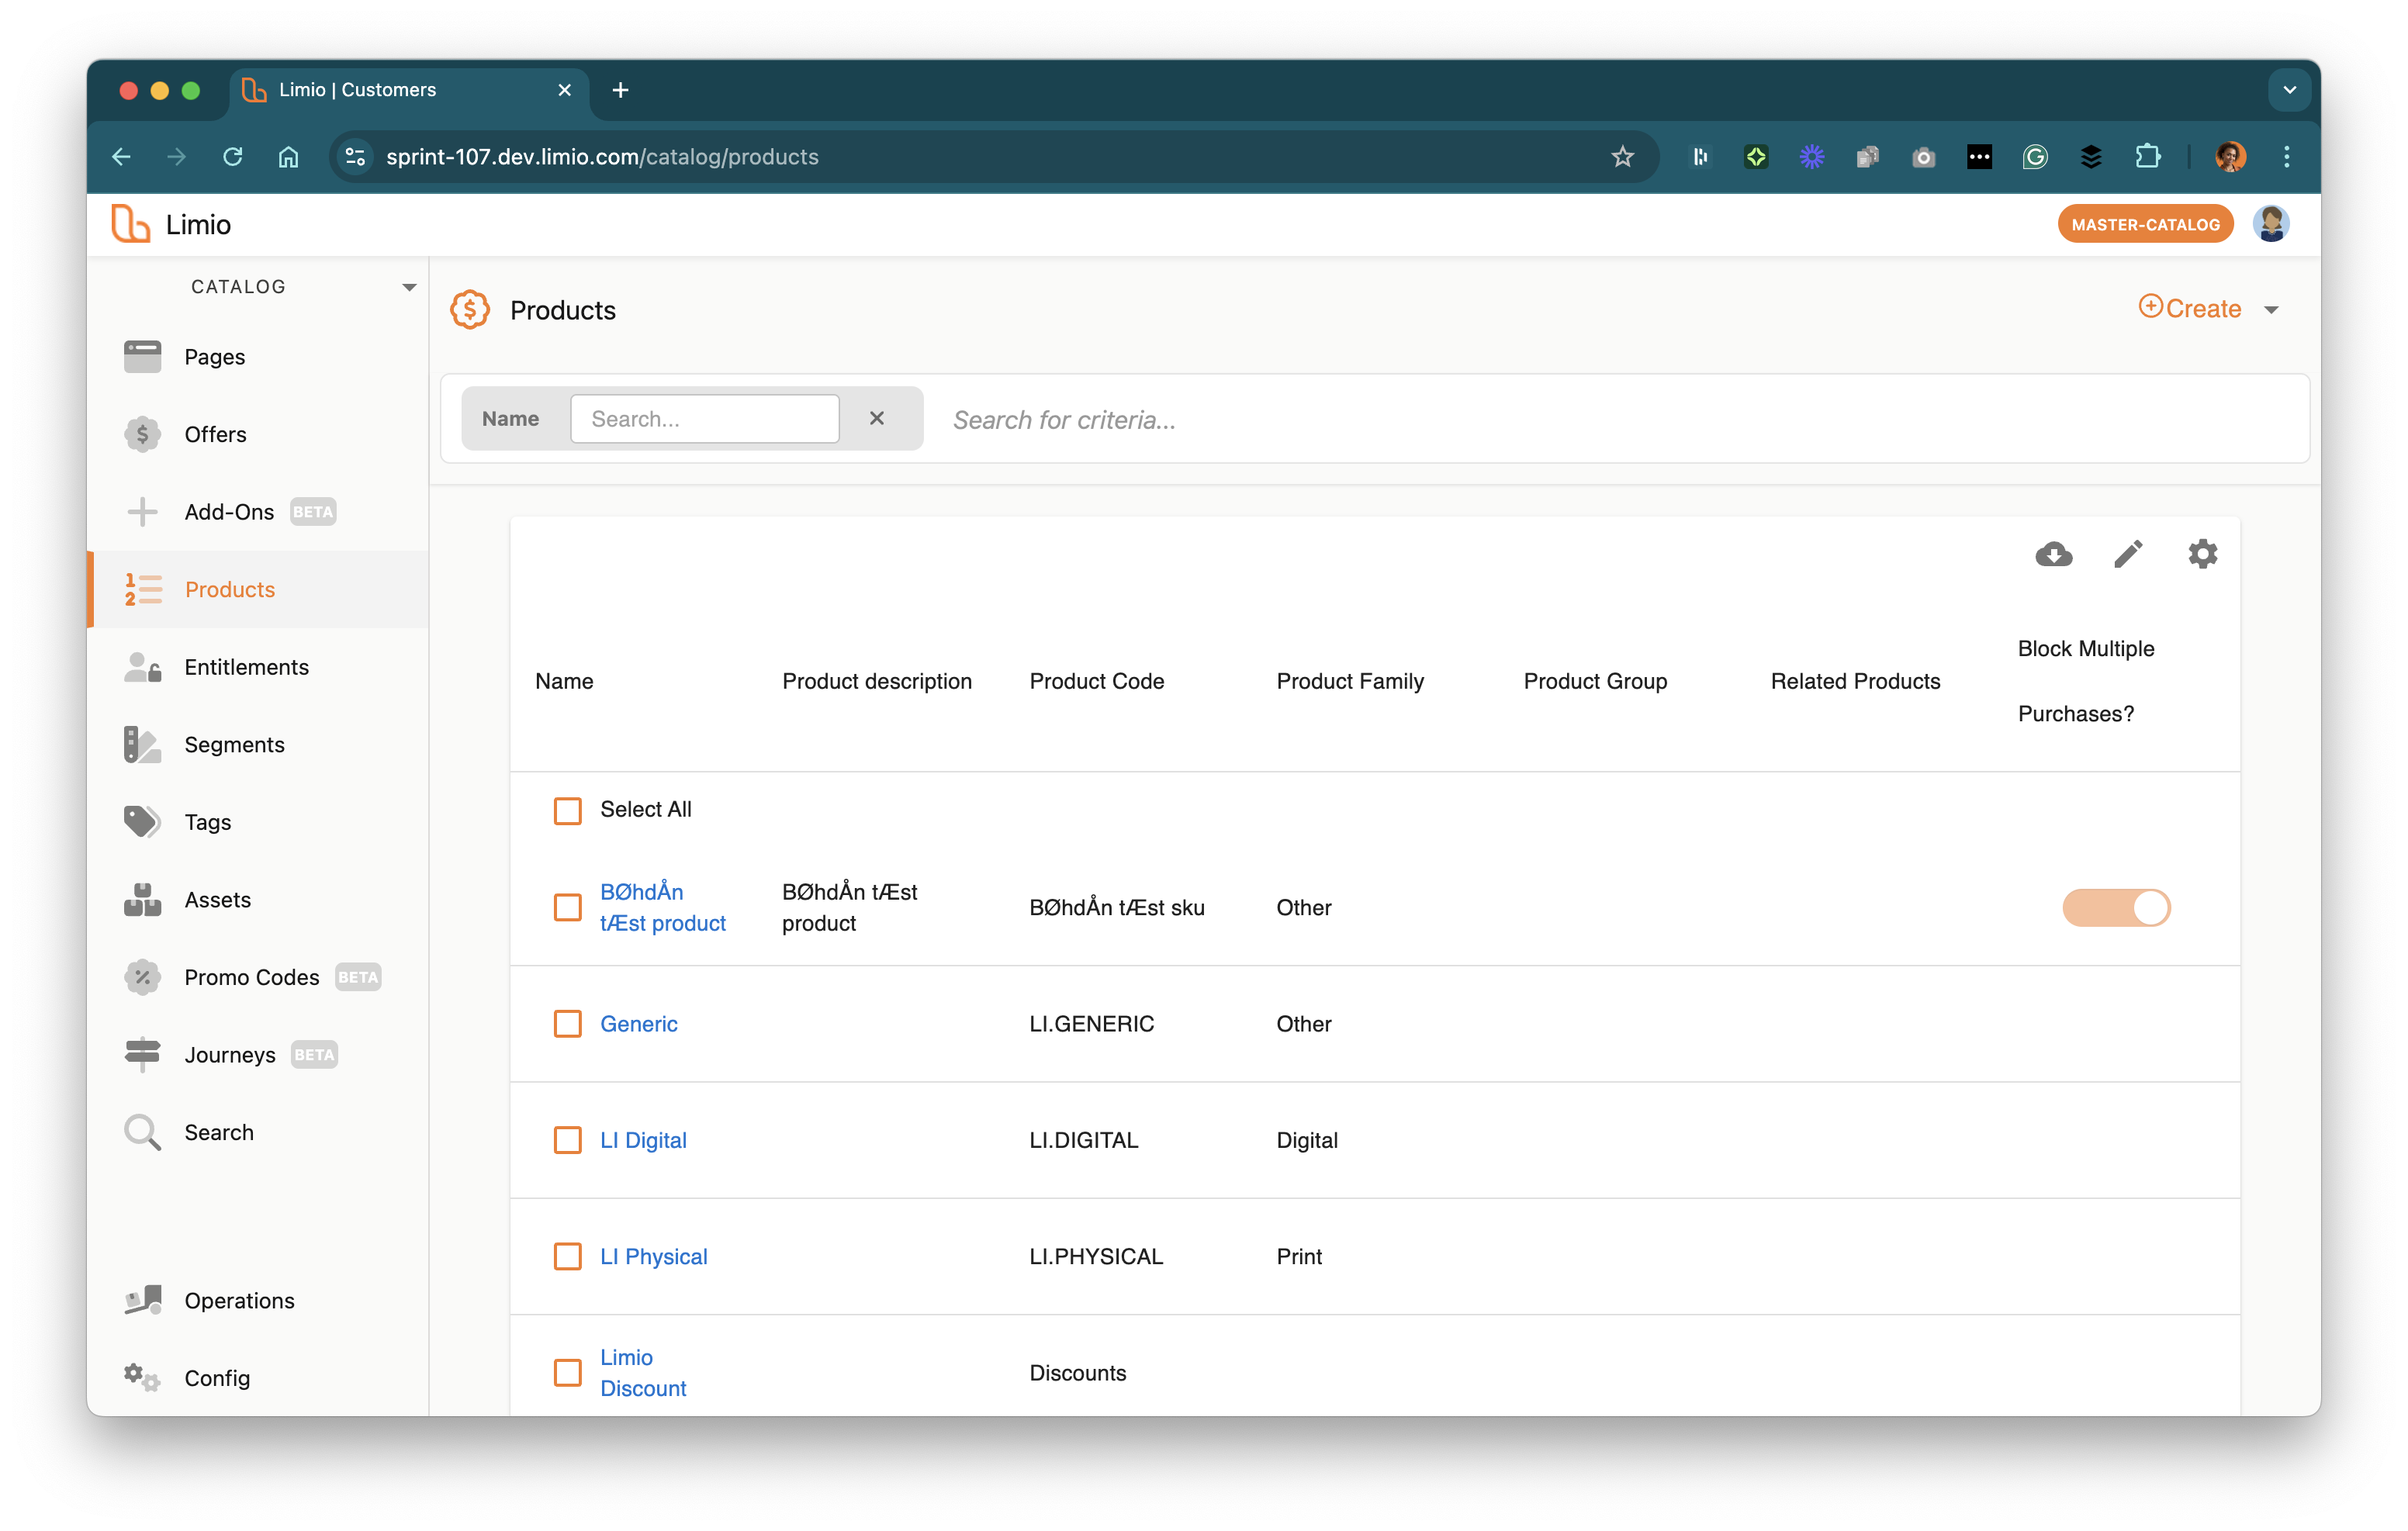Image resolution: width=2408 pixels, height=1531 pixels.
Task: Switch to Offers menu item
Action: 215,434
